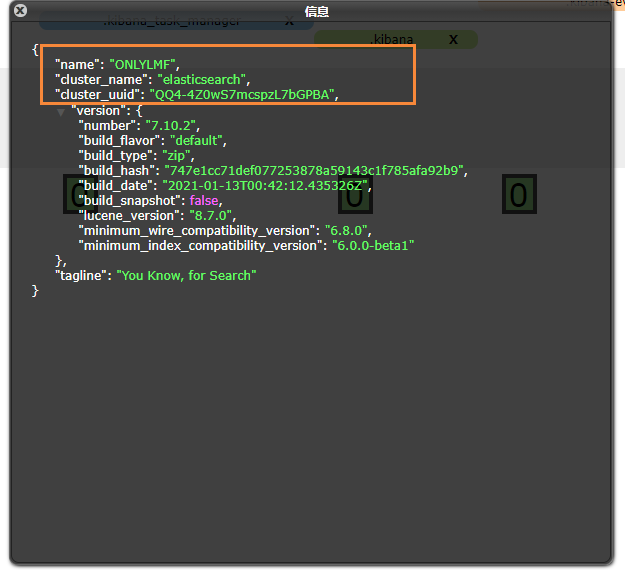
Task: Click minimum_wire_compatibility_version value 6.8.0
Action: tap(346, 231)
